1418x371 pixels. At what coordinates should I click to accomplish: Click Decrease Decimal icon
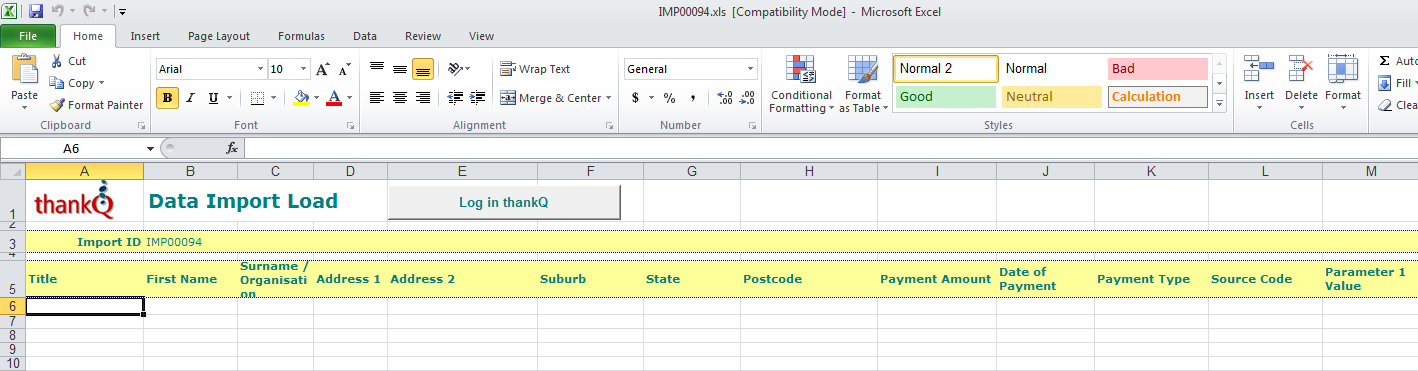point(747,98)
